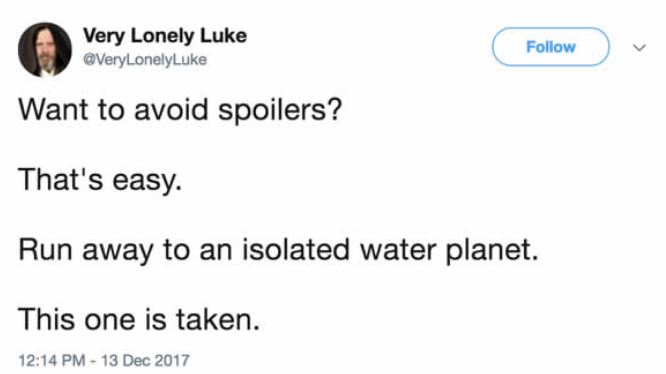Screen dimensions: 666x374
Task: Click the 'Run away to an isolated water planet.' line
Action: point(279,250)
